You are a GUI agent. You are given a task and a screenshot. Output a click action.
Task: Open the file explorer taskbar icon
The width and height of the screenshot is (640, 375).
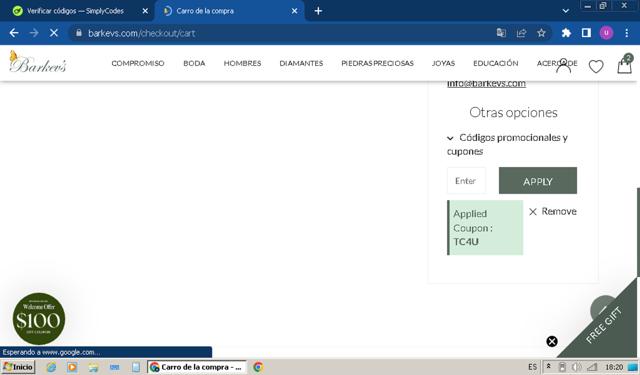pos(93,367)
